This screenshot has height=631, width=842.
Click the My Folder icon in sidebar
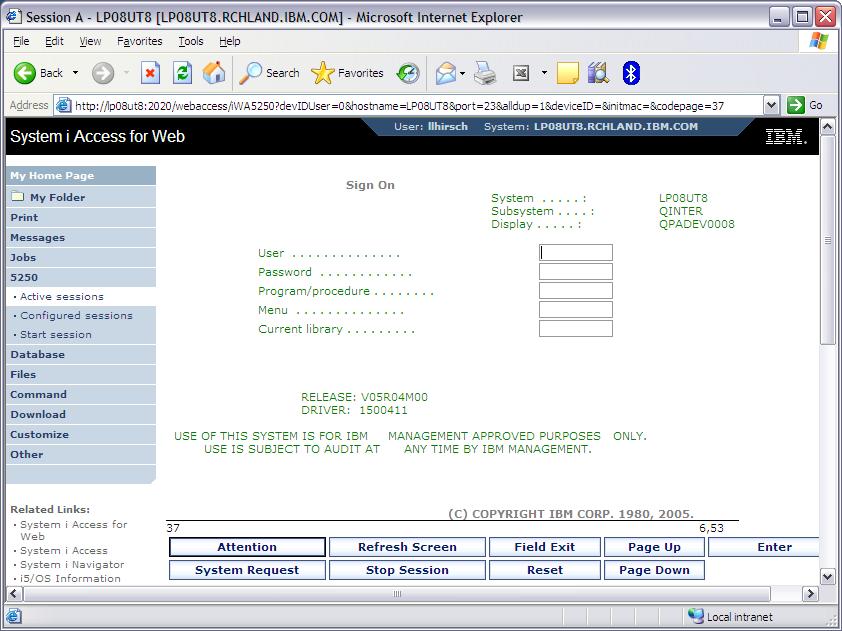18,197
